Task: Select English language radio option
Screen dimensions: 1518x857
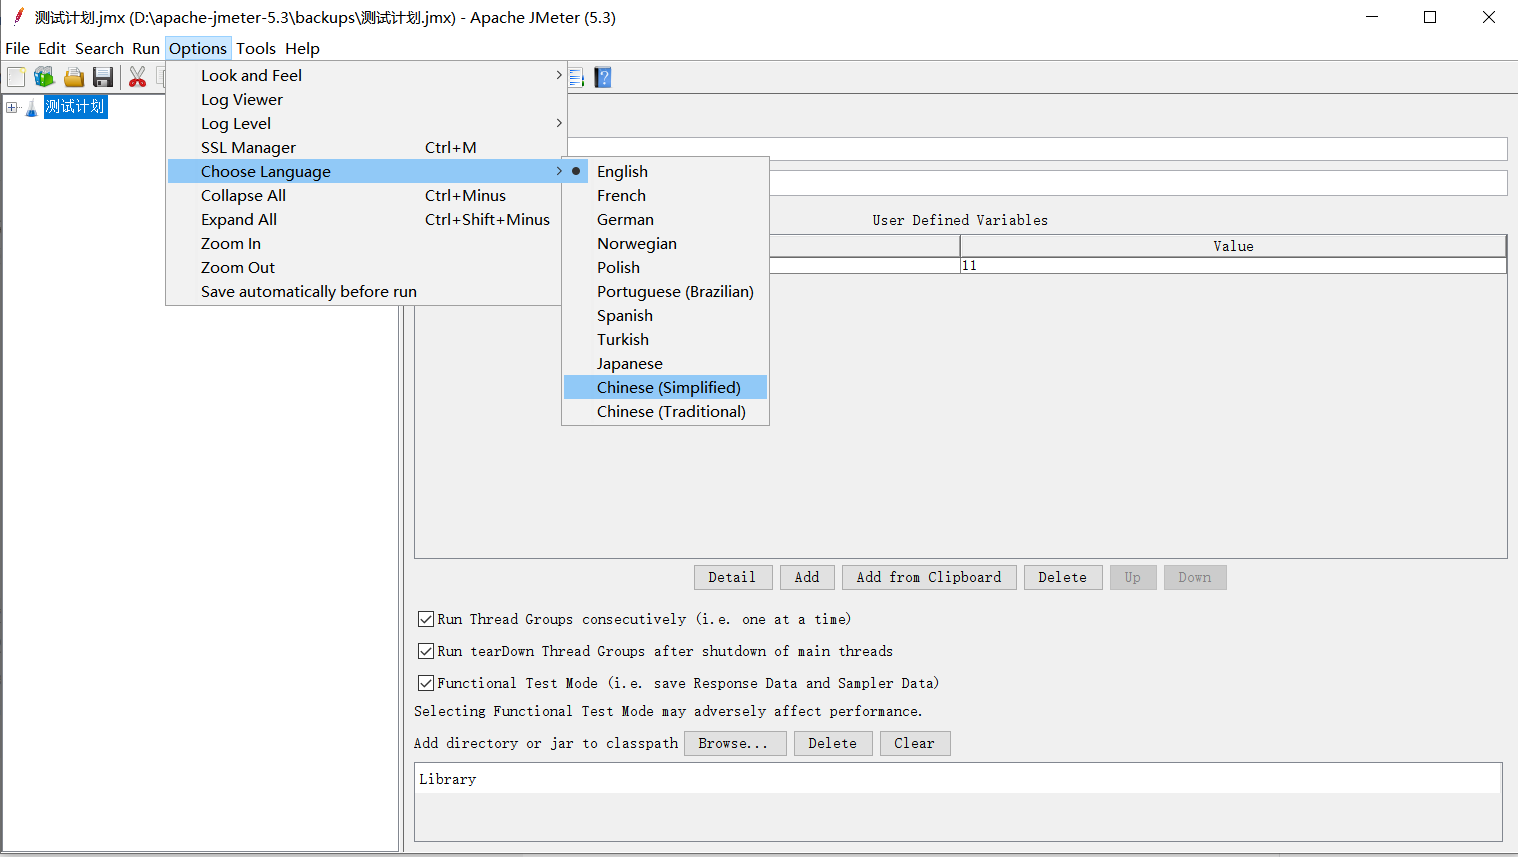Action: click(x=665, y=171)
